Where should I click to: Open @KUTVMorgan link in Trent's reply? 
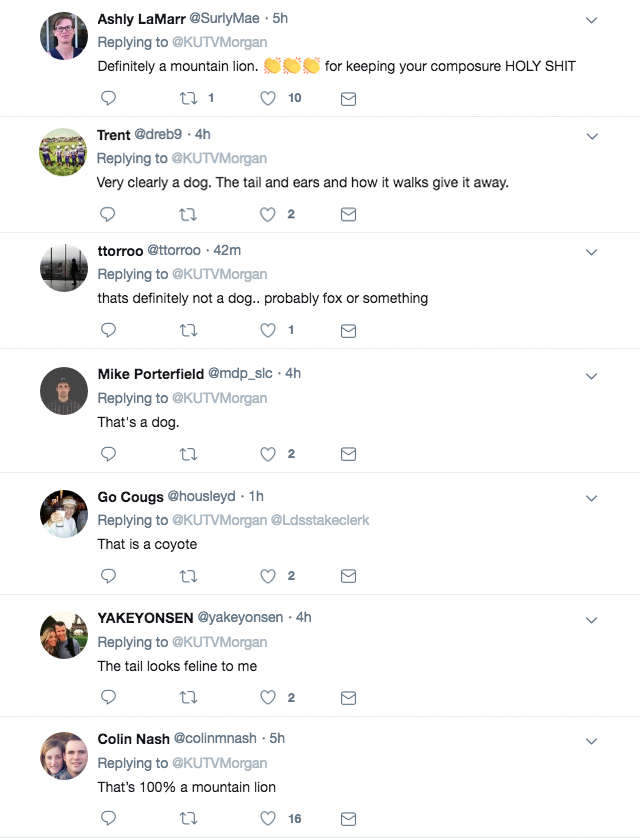point(219,158)
